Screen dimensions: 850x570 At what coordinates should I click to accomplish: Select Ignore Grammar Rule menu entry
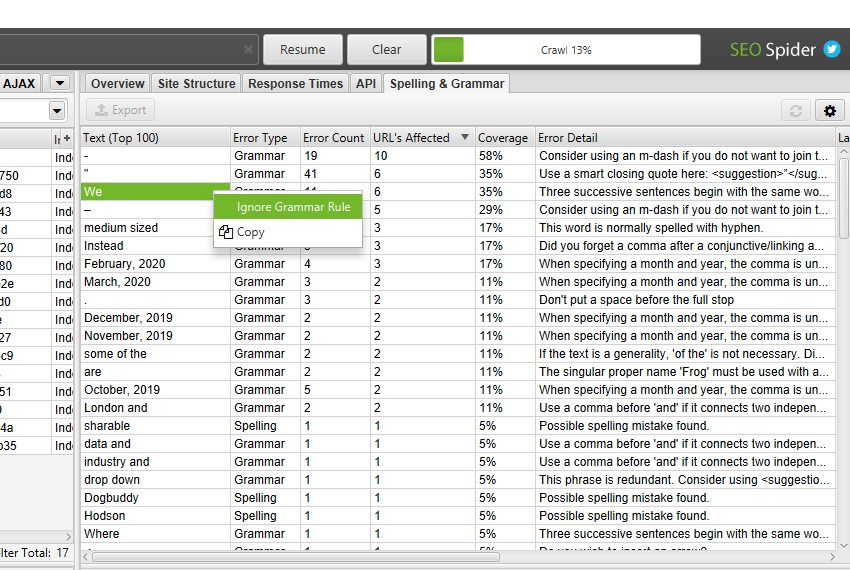pyautogui.click(x=293, y=207)
